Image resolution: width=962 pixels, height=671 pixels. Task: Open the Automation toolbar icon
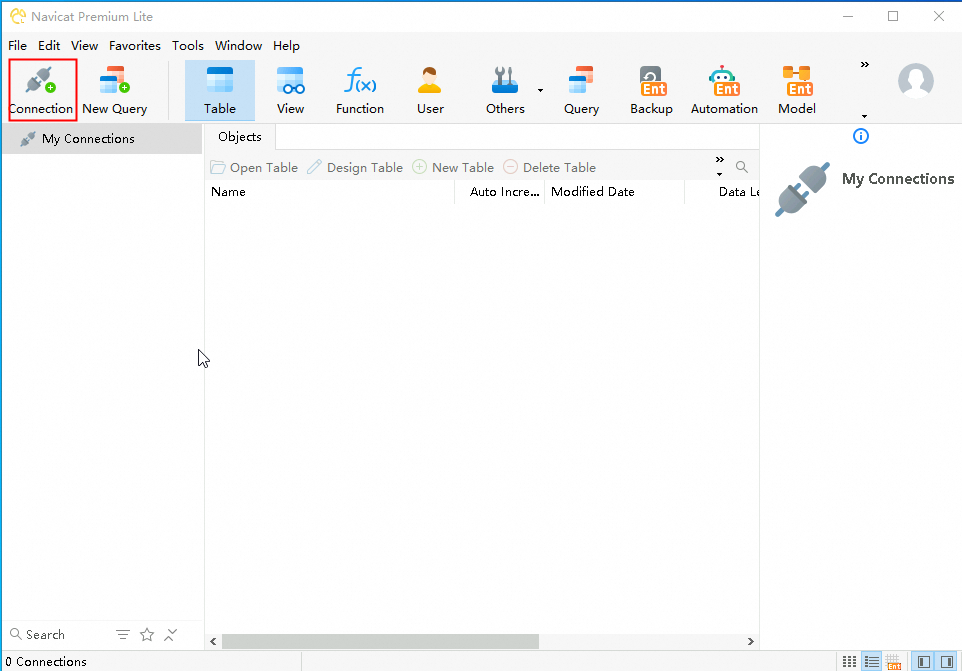point(724,90)
